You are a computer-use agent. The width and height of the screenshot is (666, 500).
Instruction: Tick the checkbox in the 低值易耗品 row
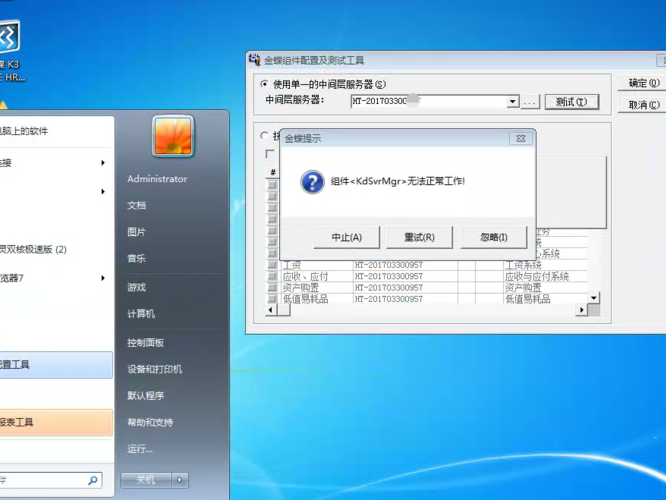pyautogui.click(x=272, y=299)
